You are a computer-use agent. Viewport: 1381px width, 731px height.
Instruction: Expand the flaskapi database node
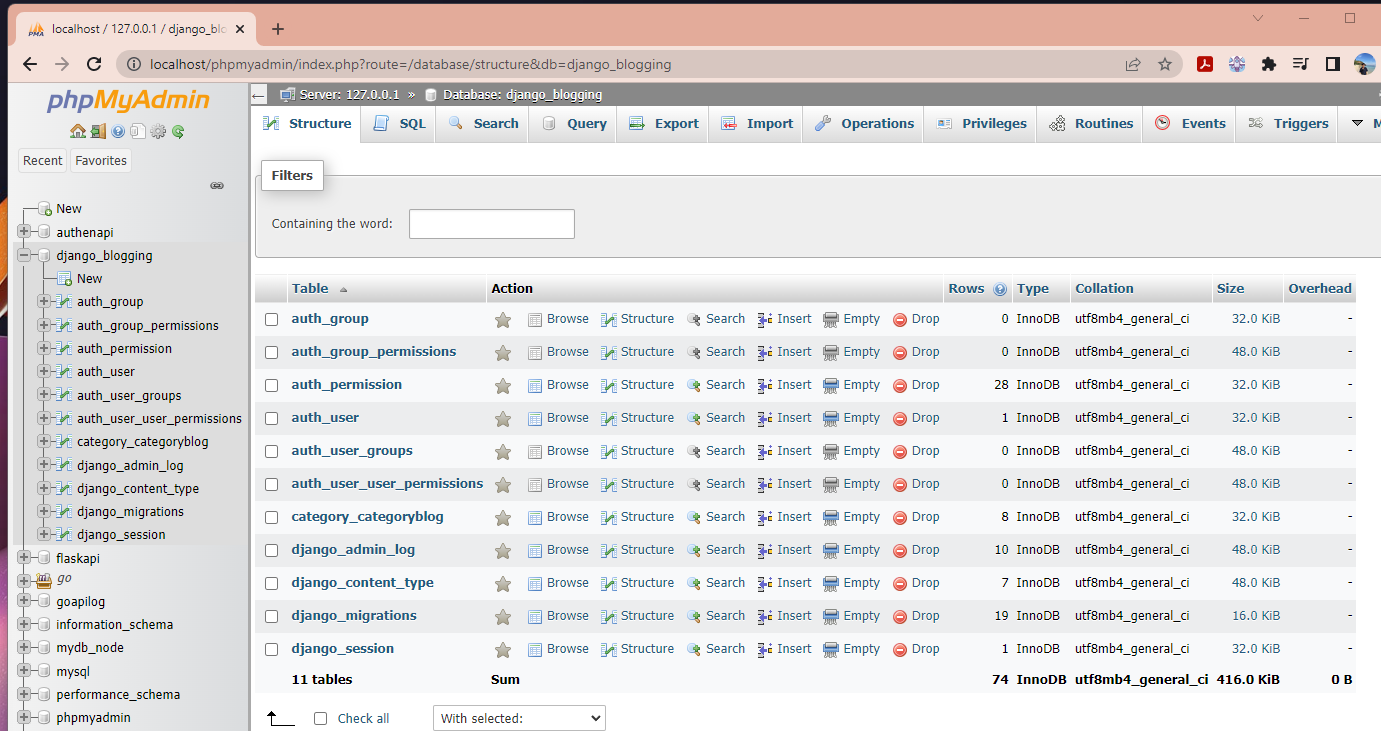coord(24,558)
